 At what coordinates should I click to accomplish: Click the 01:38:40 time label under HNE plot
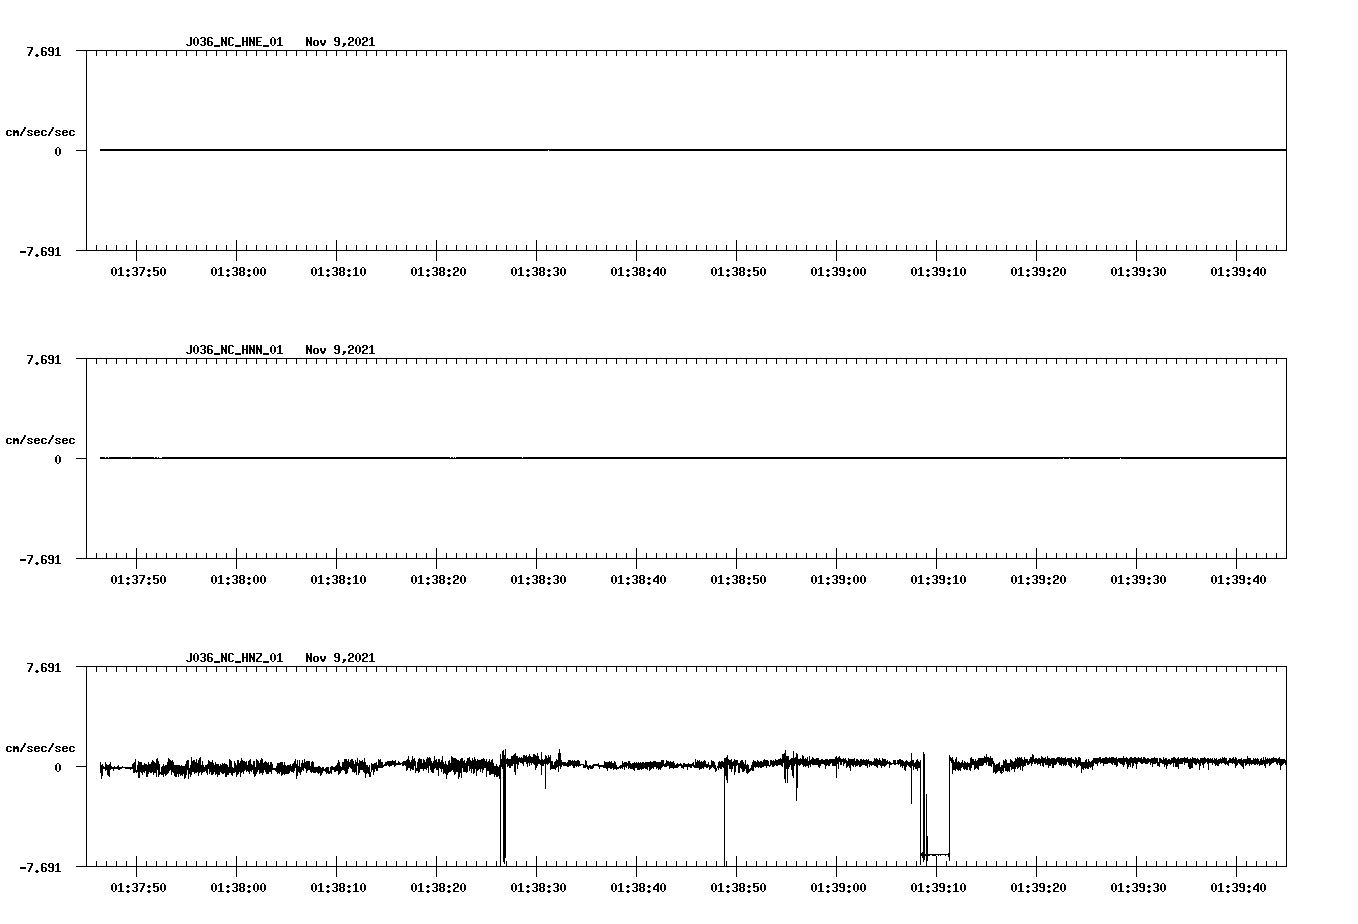tap(638, 272)
